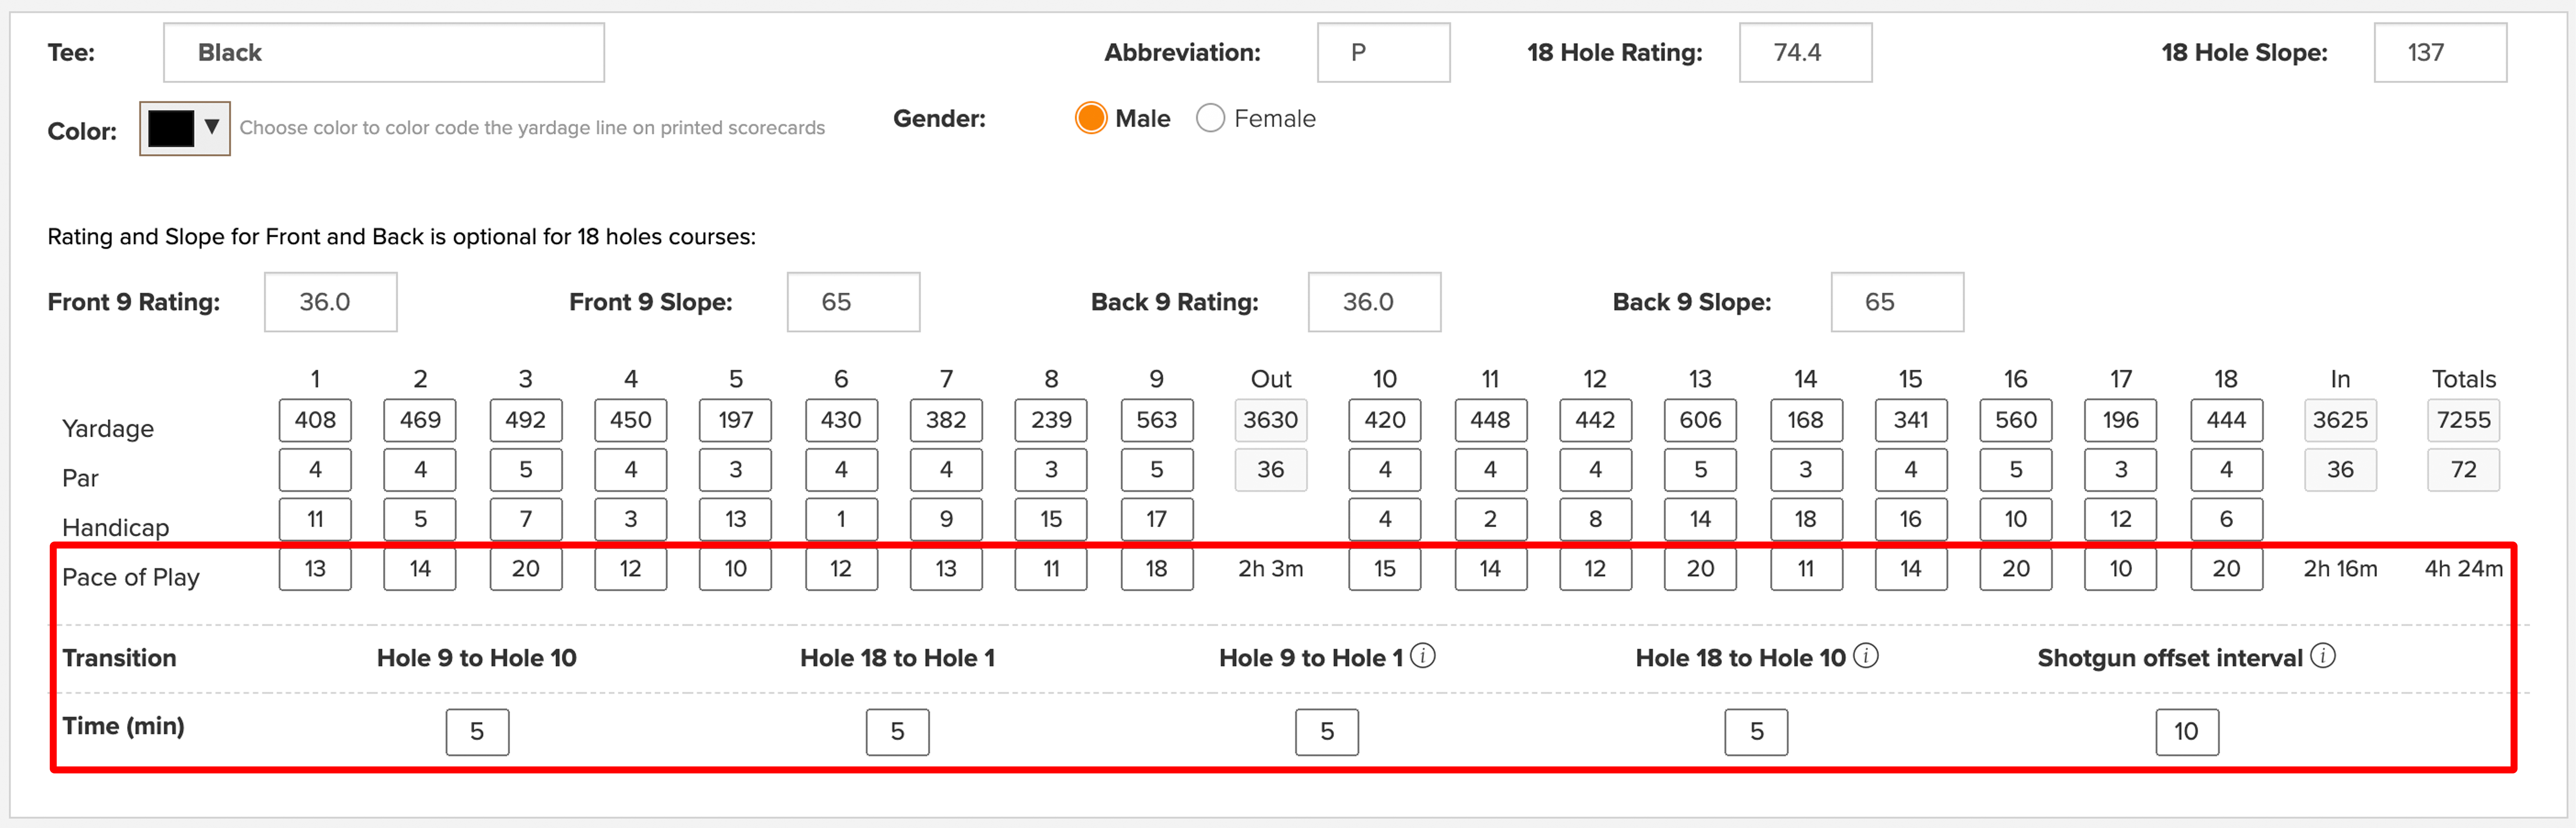Viewport: 2576px width, 828px height.
Task: Click Shotgun offset interval time field
Action: coord(2187,732)
